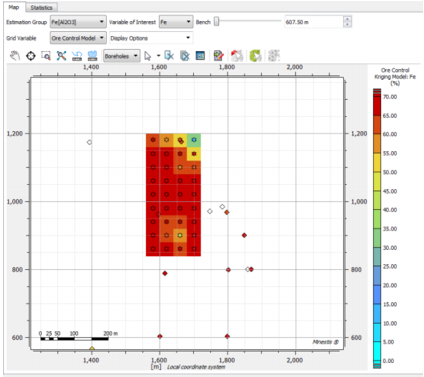Click the zoom extents arrows icon
This screenshot has width=424, height=377.
coord(61,56)
